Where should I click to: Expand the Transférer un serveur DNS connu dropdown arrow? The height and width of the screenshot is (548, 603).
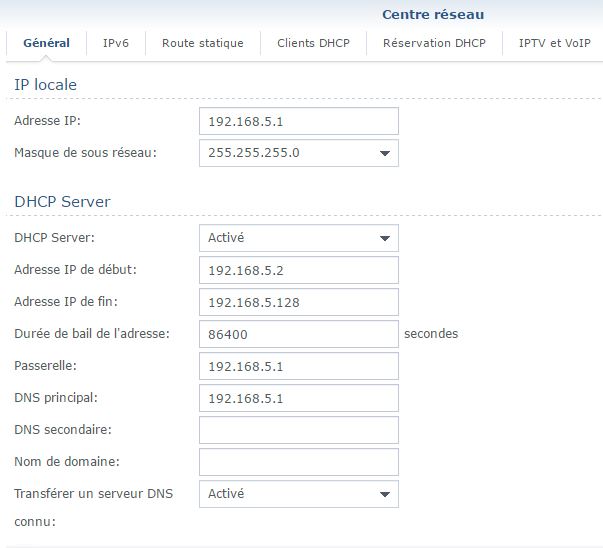(384, 494)
